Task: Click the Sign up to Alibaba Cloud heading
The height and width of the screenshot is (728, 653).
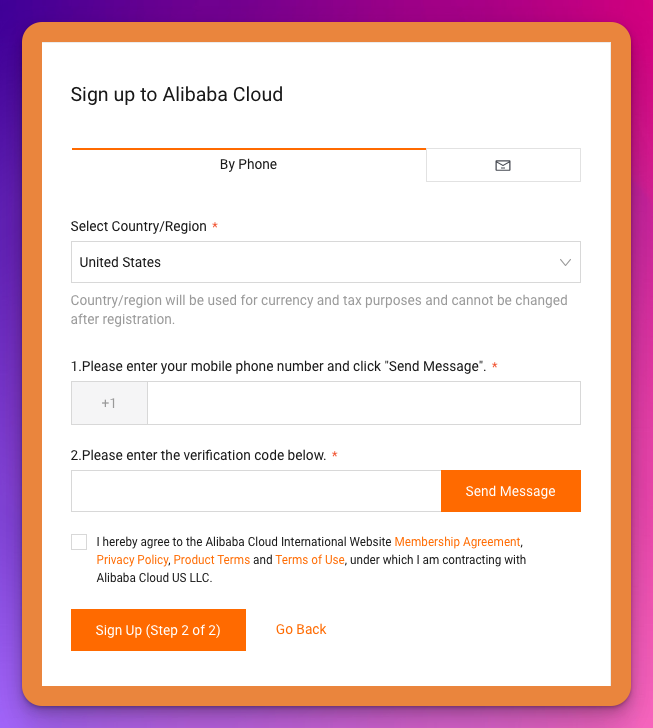Action: coord(176,95)
